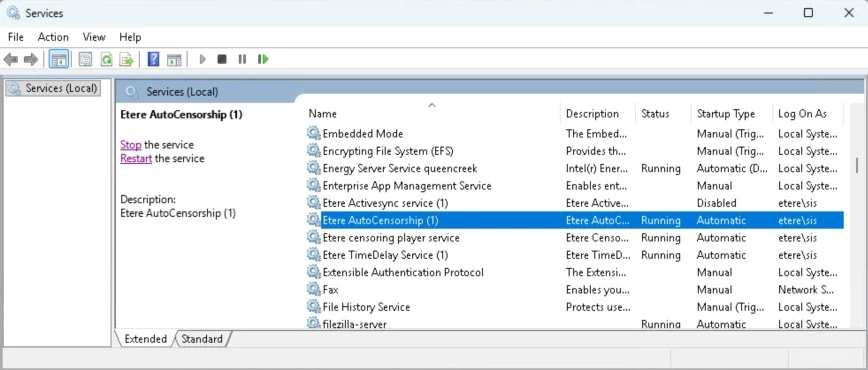This screenshot has width=868, height=370.
Task: Toggle Show/Hide Console Tree toolbar button
Action: click(x=59, y=59)
